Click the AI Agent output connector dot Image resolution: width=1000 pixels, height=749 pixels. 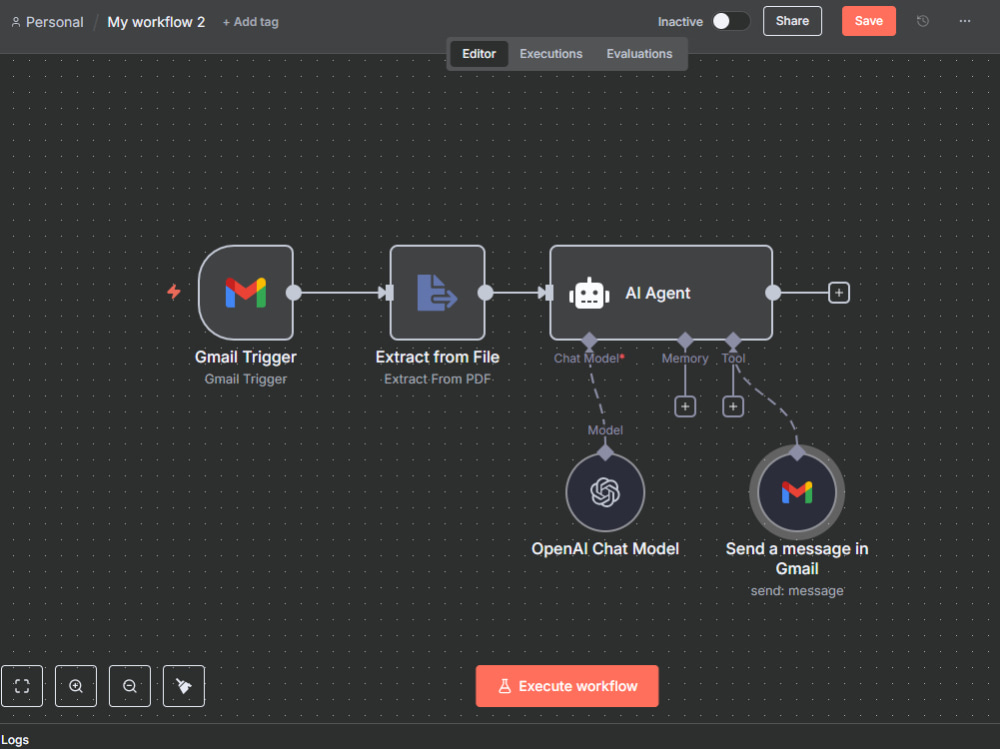point(773,293)
